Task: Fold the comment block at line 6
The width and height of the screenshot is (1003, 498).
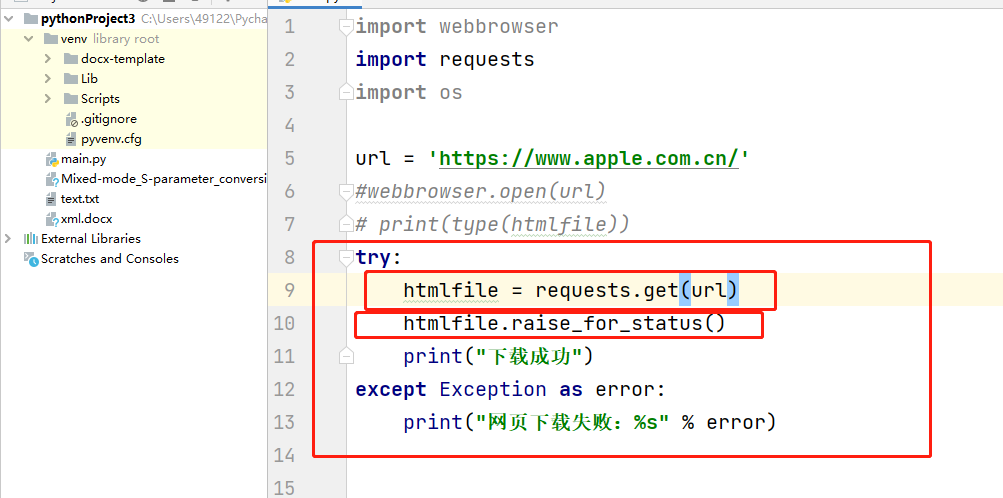Action: pyautogui.click(x=346, y=191)
